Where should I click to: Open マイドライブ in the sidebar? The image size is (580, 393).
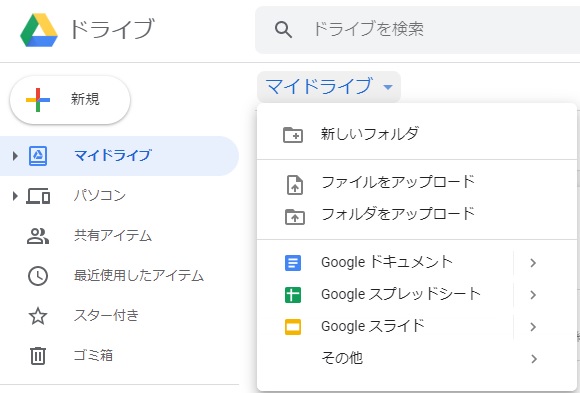(119, 156)
